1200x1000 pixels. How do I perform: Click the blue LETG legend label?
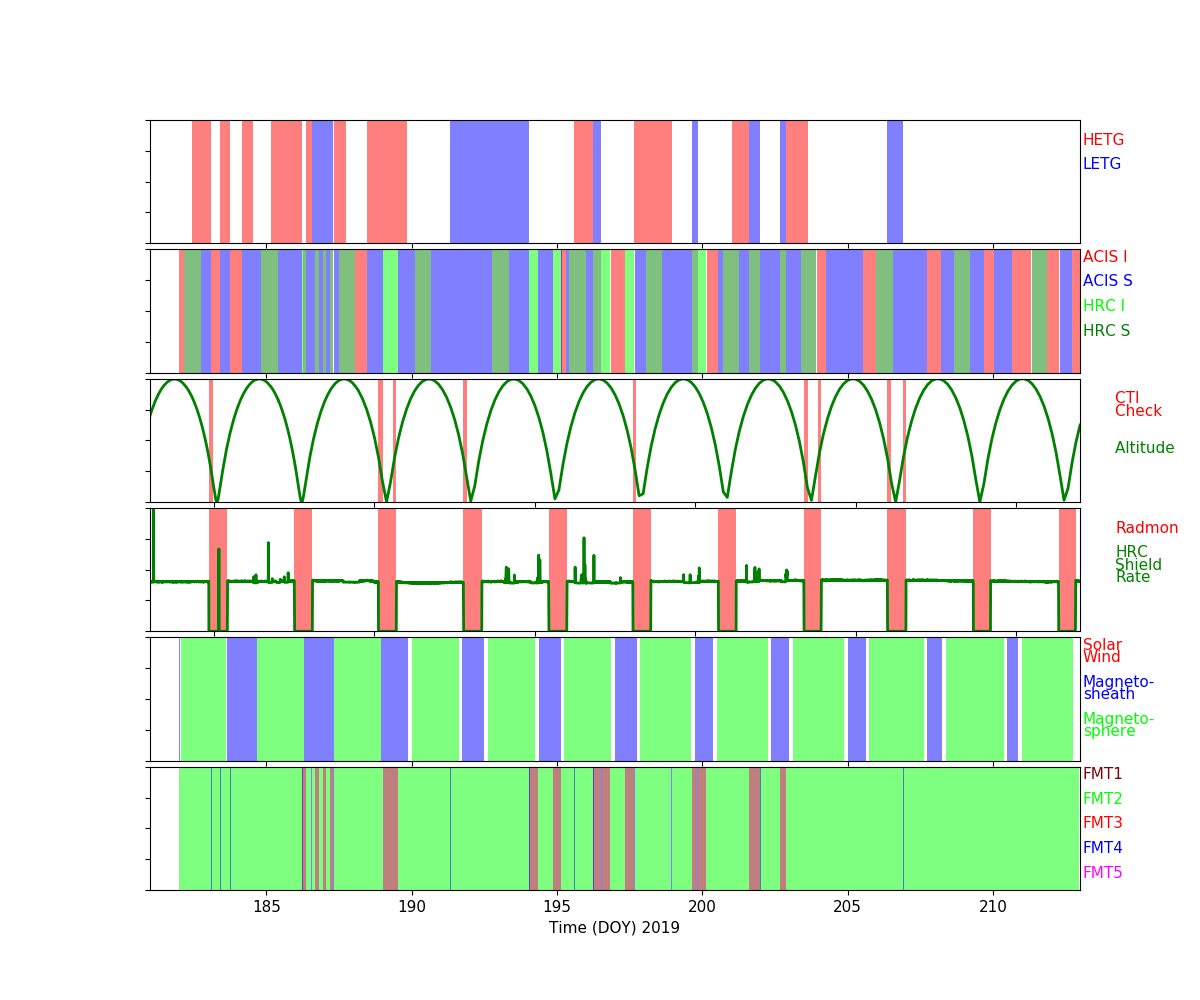[1101, 164]
